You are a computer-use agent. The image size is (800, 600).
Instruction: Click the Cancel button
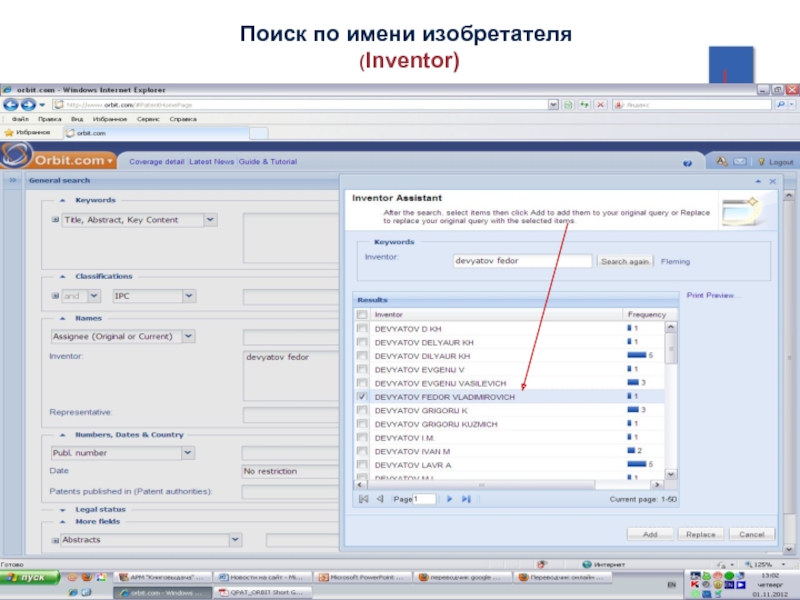752,534
